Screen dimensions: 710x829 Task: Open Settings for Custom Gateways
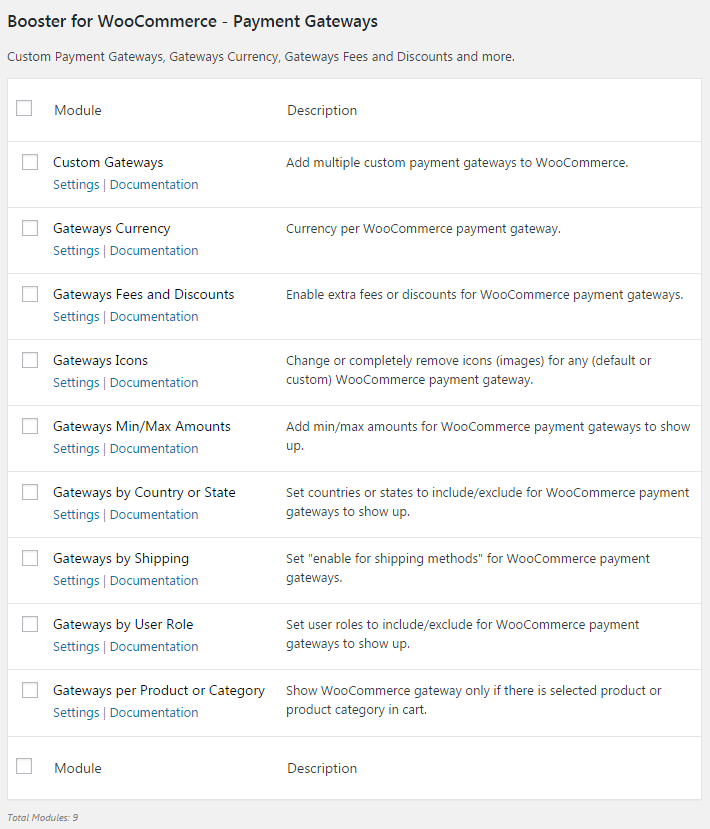pyautogui.click(x=76, y=185)
